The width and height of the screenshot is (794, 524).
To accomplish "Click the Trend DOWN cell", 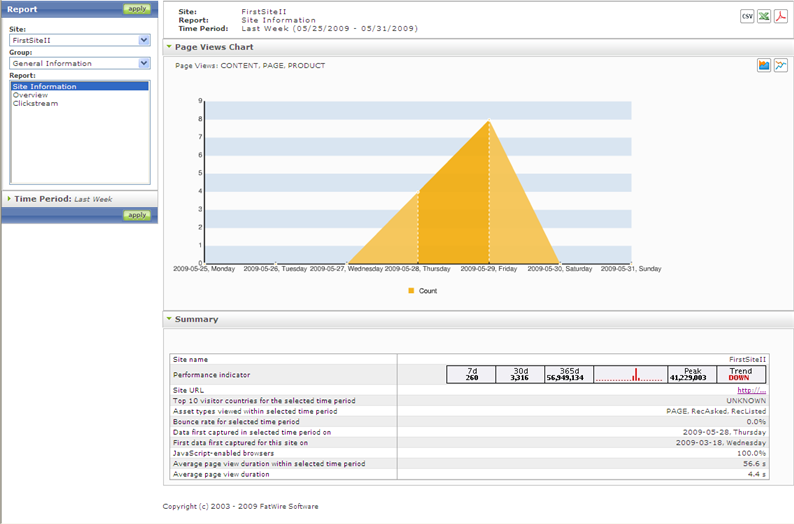I will pos(741,374).
